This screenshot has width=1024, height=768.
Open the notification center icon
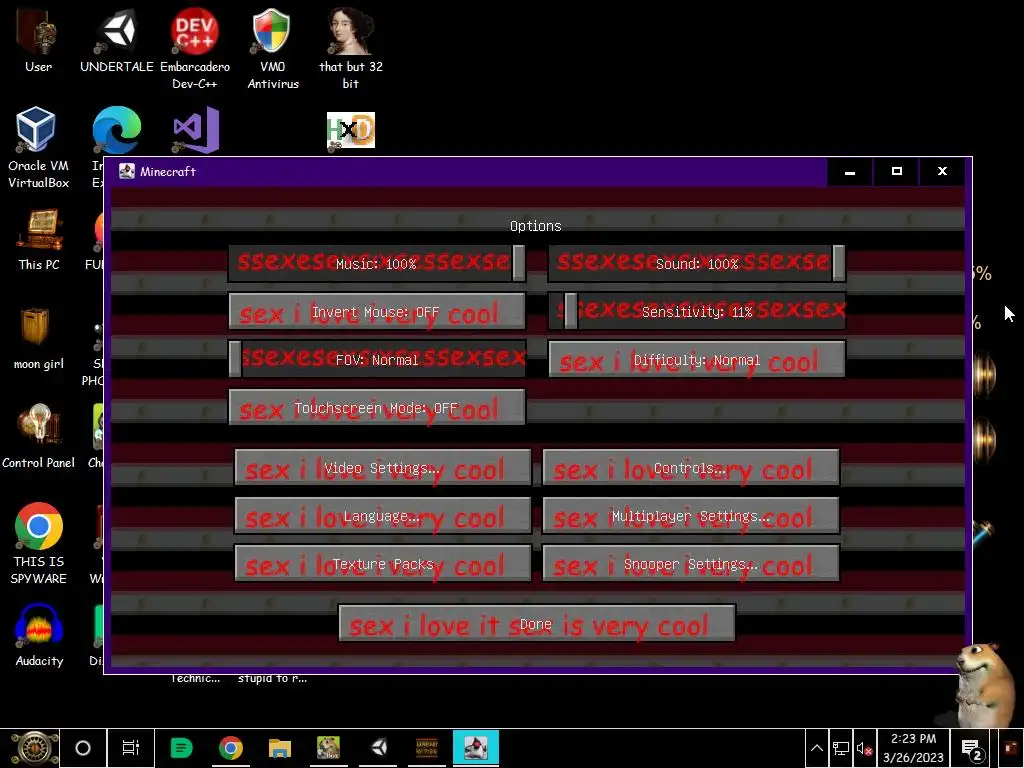(x=972, y=749)
